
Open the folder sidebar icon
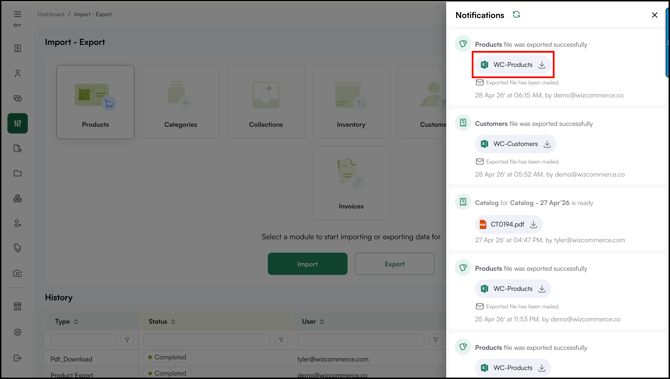[18, 173]
